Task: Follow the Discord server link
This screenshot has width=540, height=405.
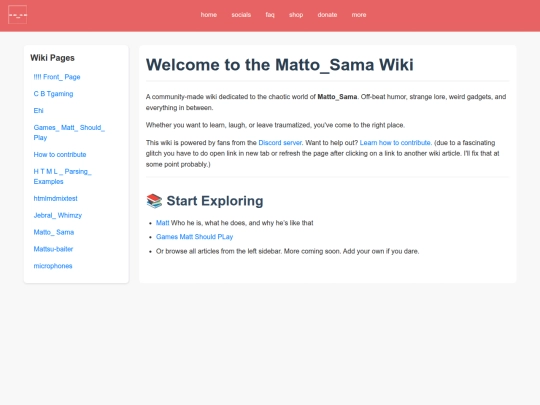Action: (280, 143)
